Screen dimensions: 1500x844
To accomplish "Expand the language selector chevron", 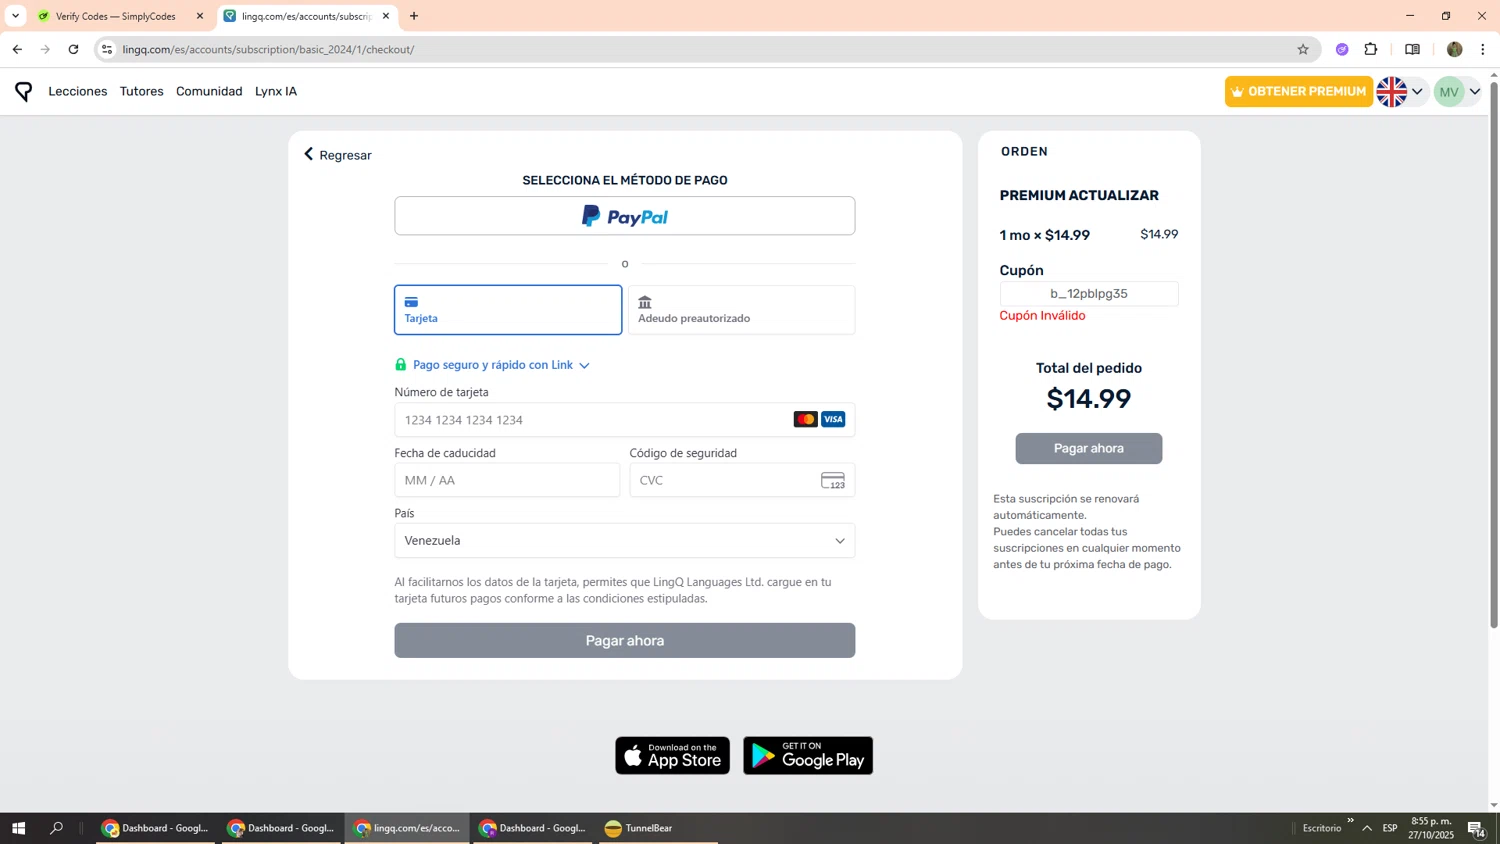I will (1417, 92).
